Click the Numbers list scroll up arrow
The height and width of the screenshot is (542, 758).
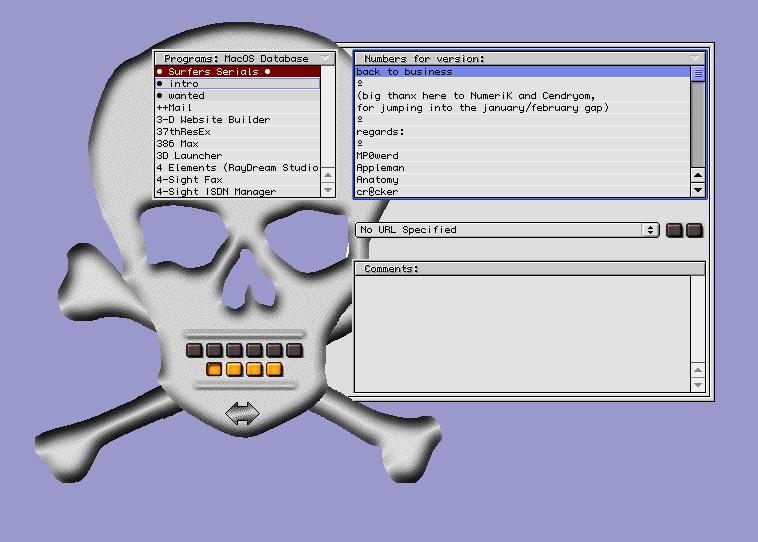pos(698,175)
